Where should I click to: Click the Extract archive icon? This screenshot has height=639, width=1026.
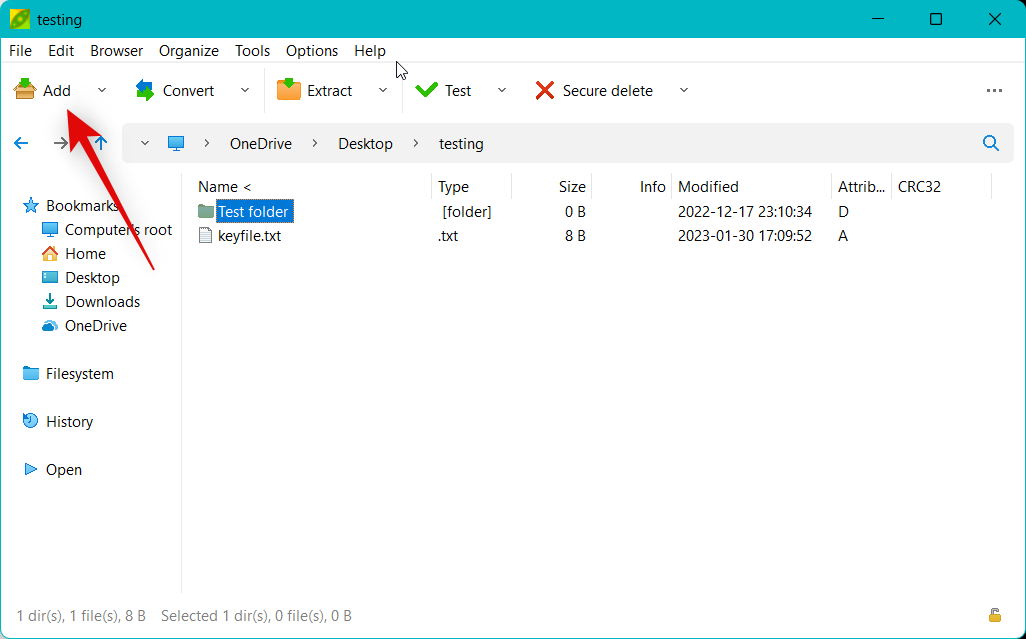tap(289, 90)
